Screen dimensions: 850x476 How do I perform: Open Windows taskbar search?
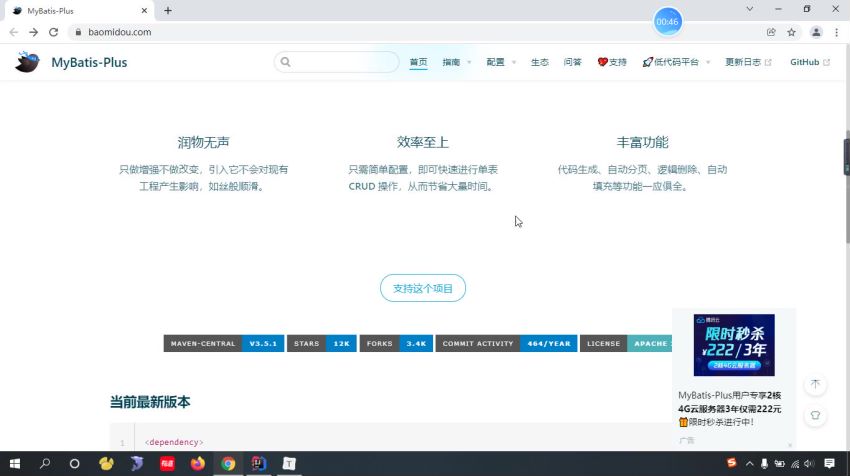(x=45, y=464)
